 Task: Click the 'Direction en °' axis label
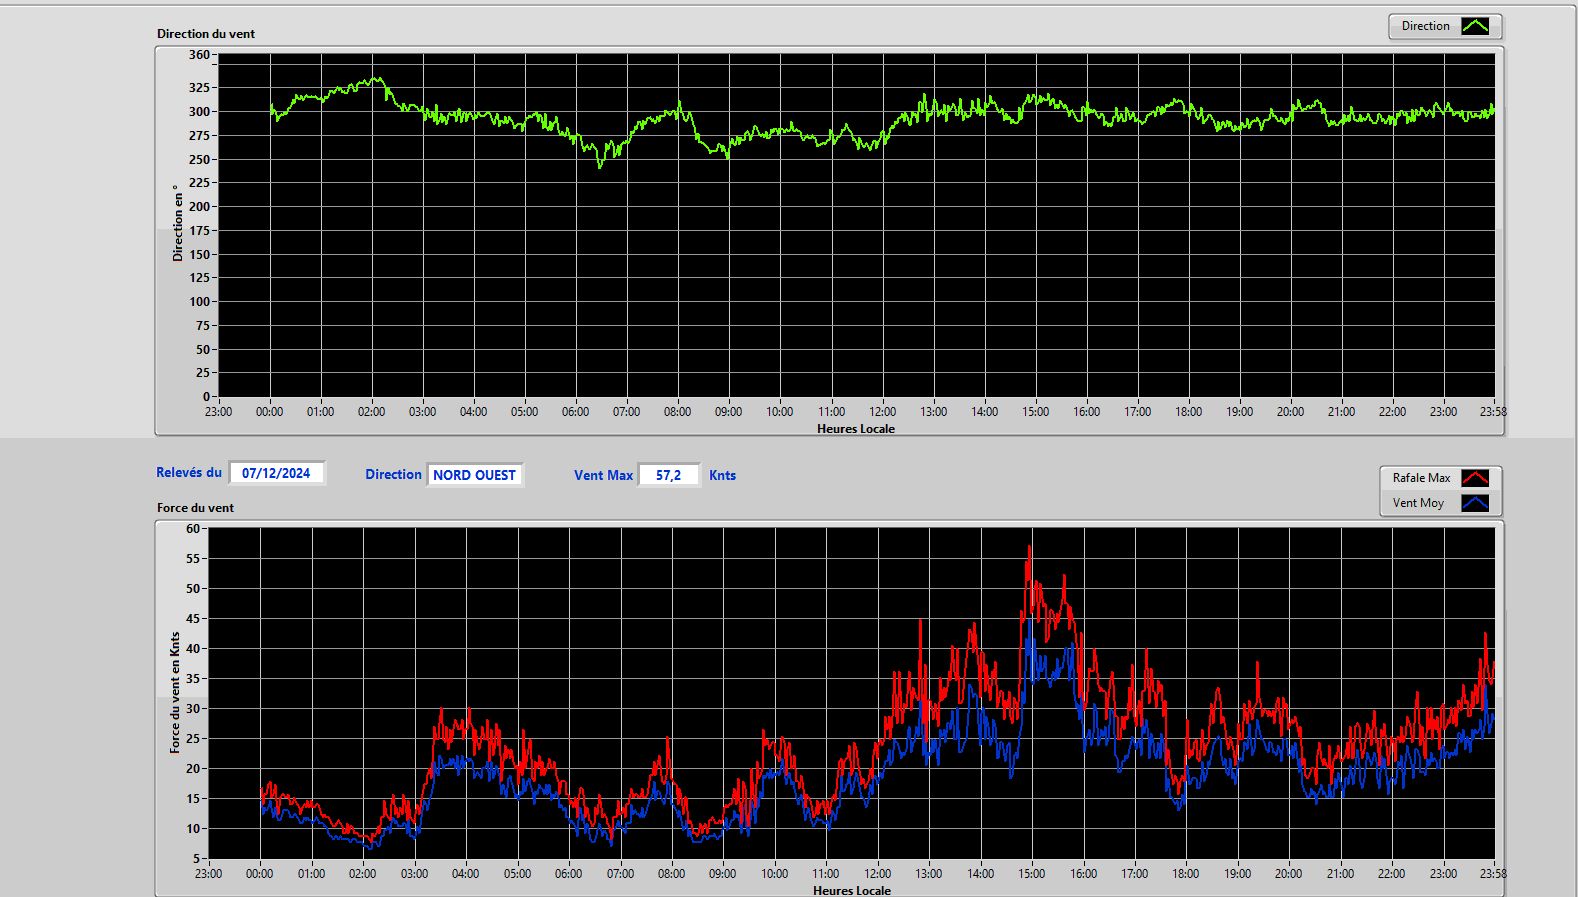178,223
